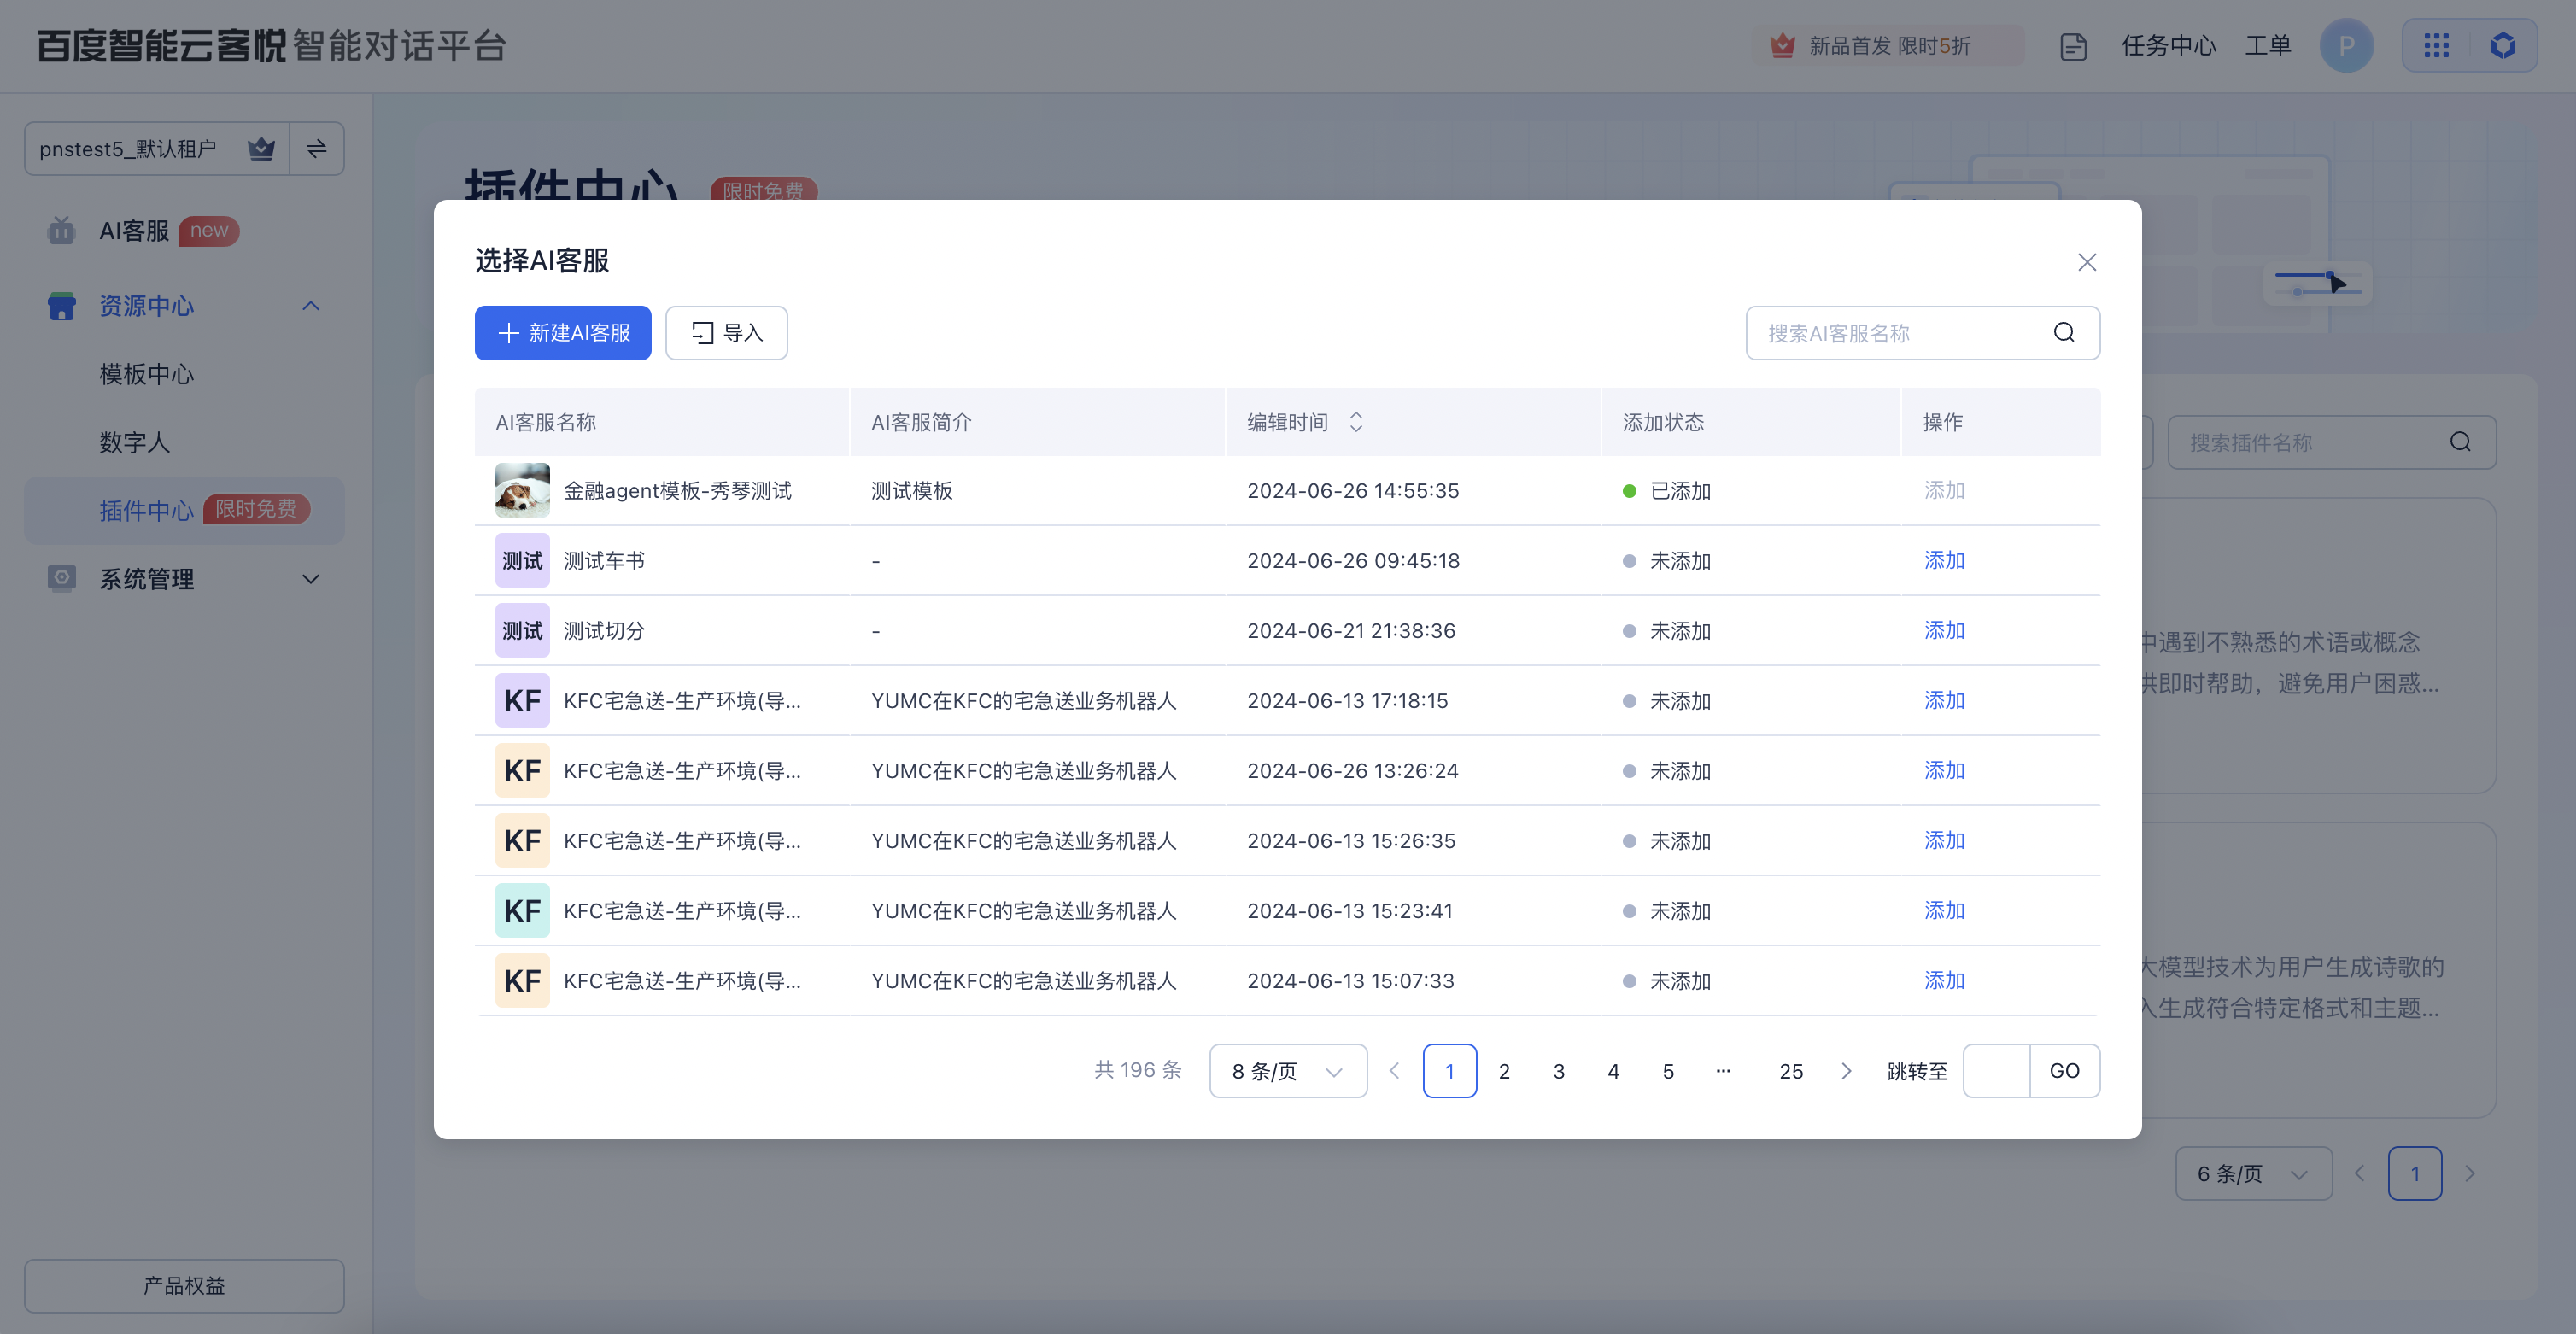Image resolution: width=2576 pixels, height=1334 pixels.
Task: Click the magnifier icon in AI客服 search
Action: click(2064, 333)
